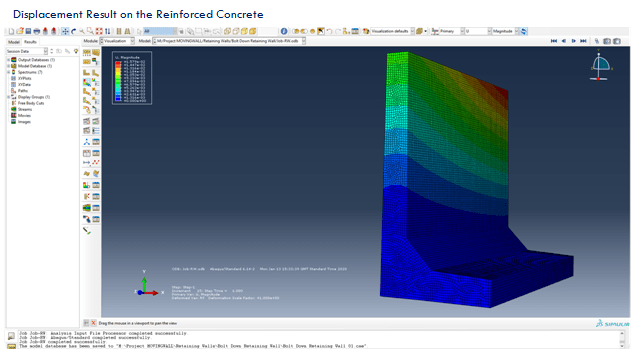640x360 pixels.
Task: Select Images in the results tree
Action: pos(24,122)
